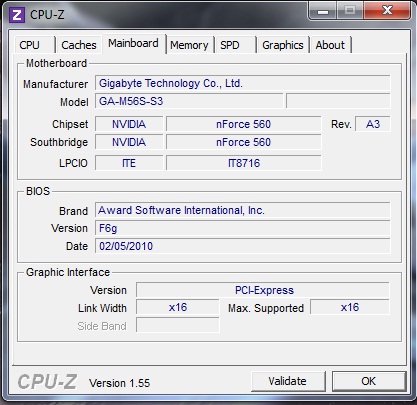Select the Mainboard tab
This screenshot has height=405, width=417.
133,43
